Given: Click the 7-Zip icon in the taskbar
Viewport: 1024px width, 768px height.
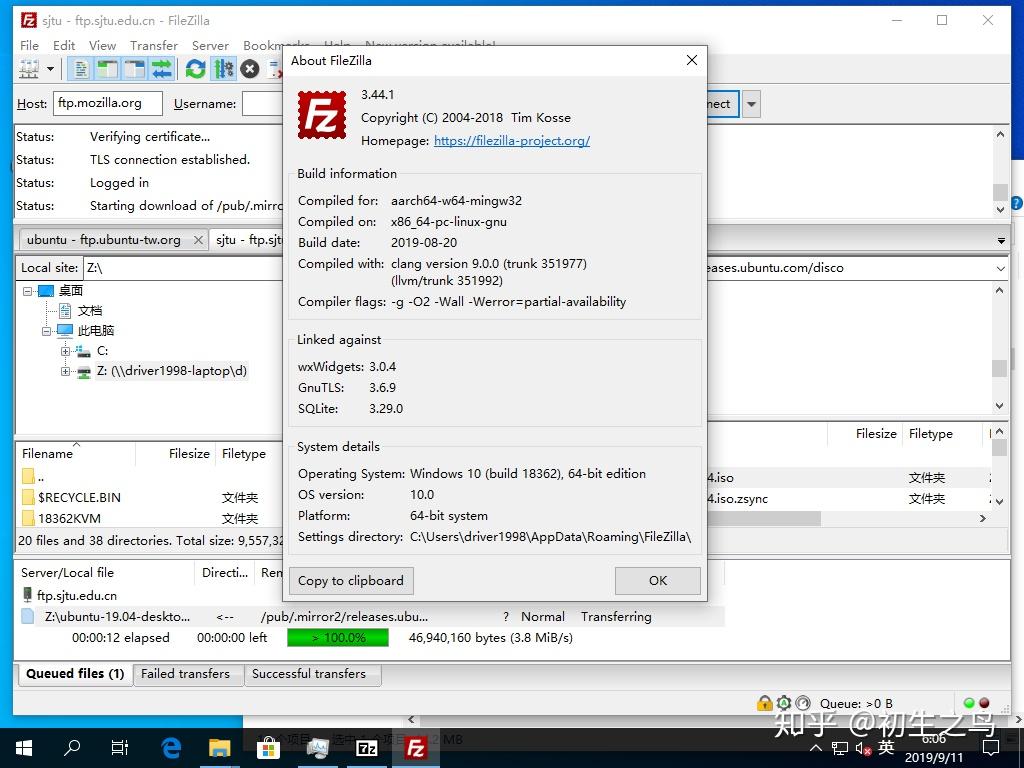Looking at the screenshot, I should coord(367,747).
